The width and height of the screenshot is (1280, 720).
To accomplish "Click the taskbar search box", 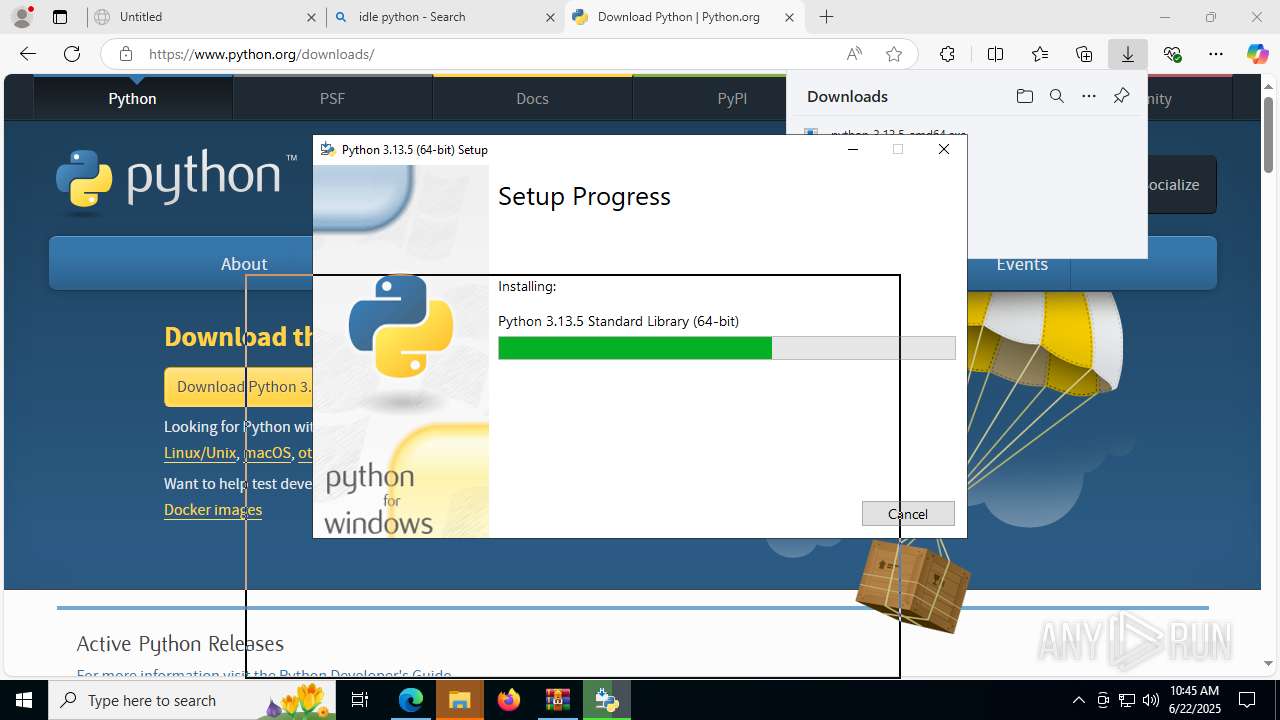I will tap(192, 700).
